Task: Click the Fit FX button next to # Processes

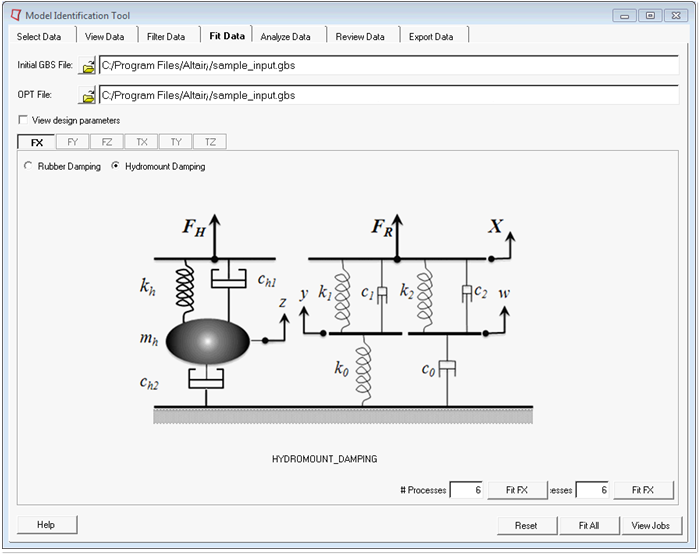Action: (517, 490)
